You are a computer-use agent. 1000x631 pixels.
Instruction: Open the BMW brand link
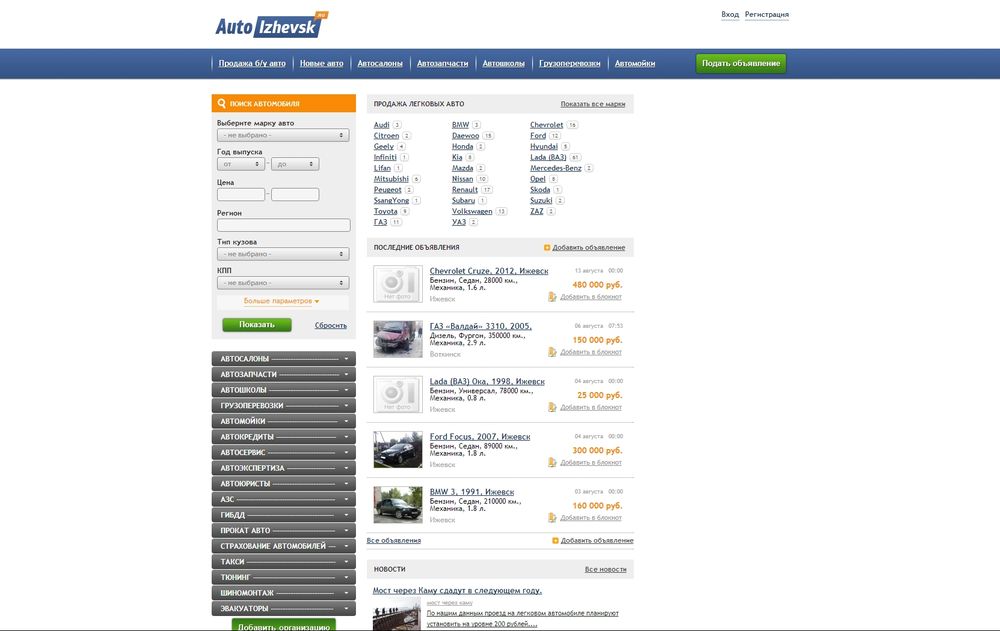pyautogui.click(x=460, y=125)
